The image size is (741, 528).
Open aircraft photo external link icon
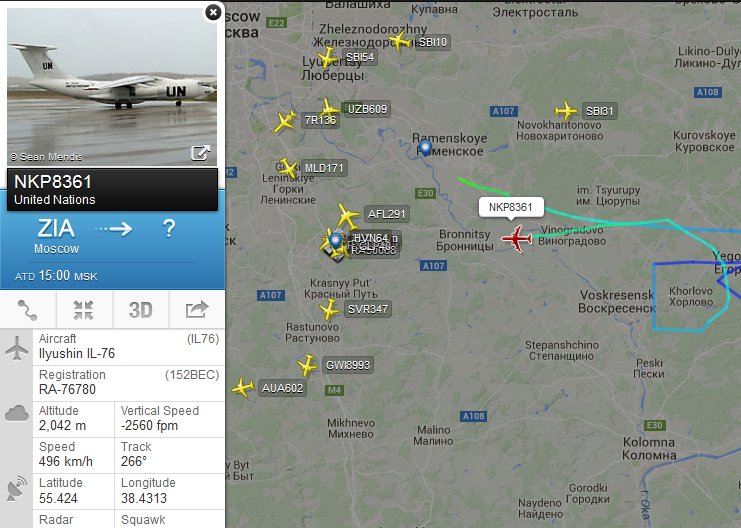(200, 153)
